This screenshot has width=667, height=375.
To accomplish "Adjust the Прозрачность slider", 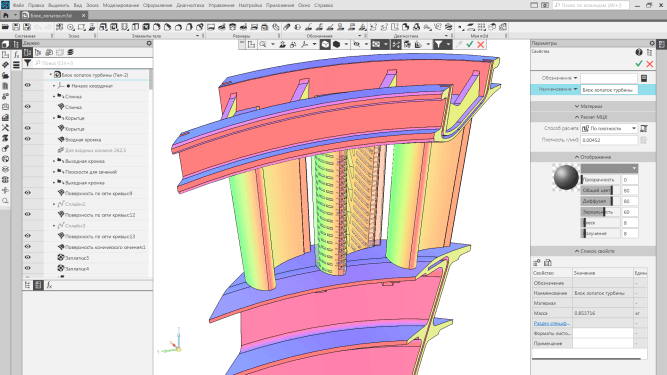I will [x=600, y=180].
